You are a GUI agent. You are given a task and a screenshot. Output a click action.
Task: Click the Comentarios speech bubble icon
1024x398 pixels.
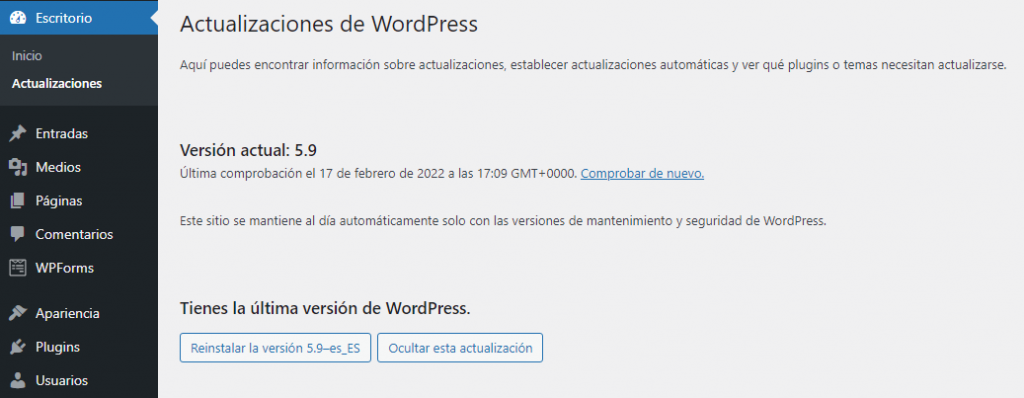pyautogui.click(x=18, y=234)
